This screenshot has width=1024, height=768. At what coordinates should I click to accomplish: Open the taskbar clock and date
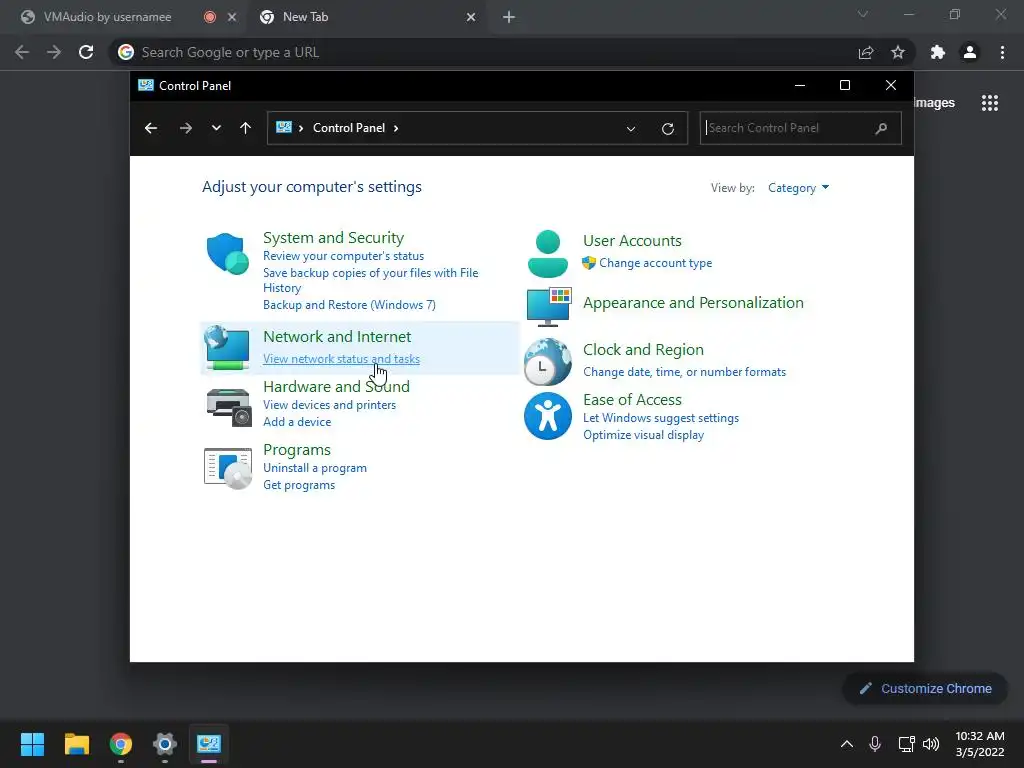coord(980,744)
